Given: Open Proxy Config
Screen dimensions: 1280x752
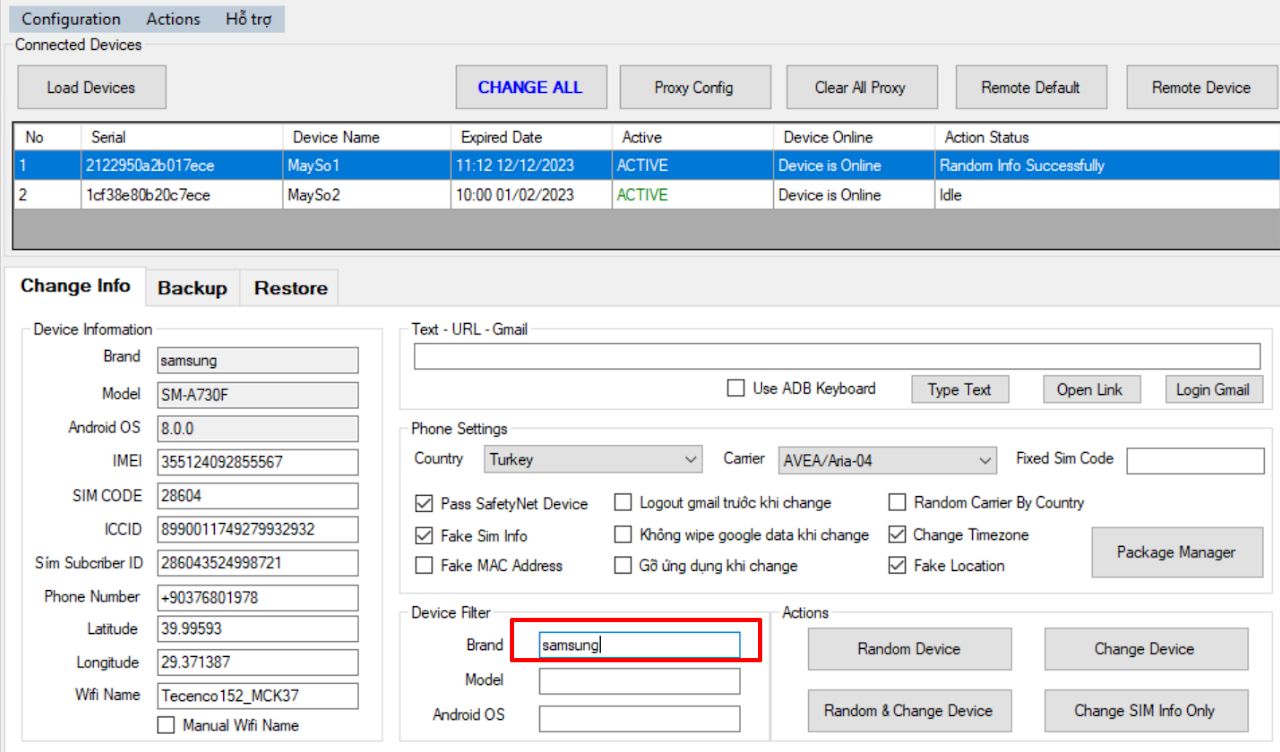Looking at the screenshot, I should (x=694, y=87).
